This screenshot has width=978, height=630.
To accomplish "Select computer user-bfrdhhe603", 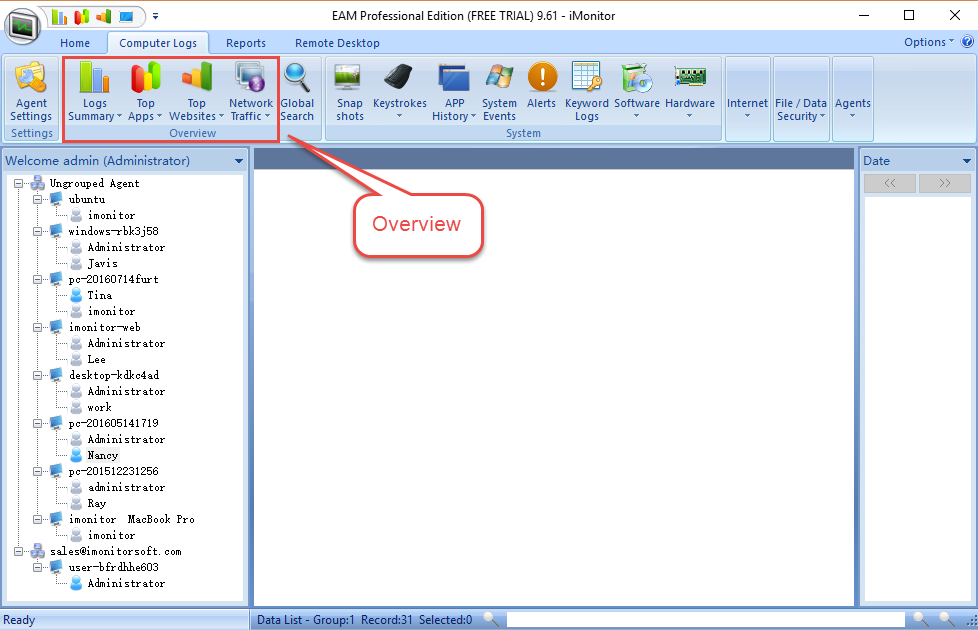I will [x=114, y=568].
